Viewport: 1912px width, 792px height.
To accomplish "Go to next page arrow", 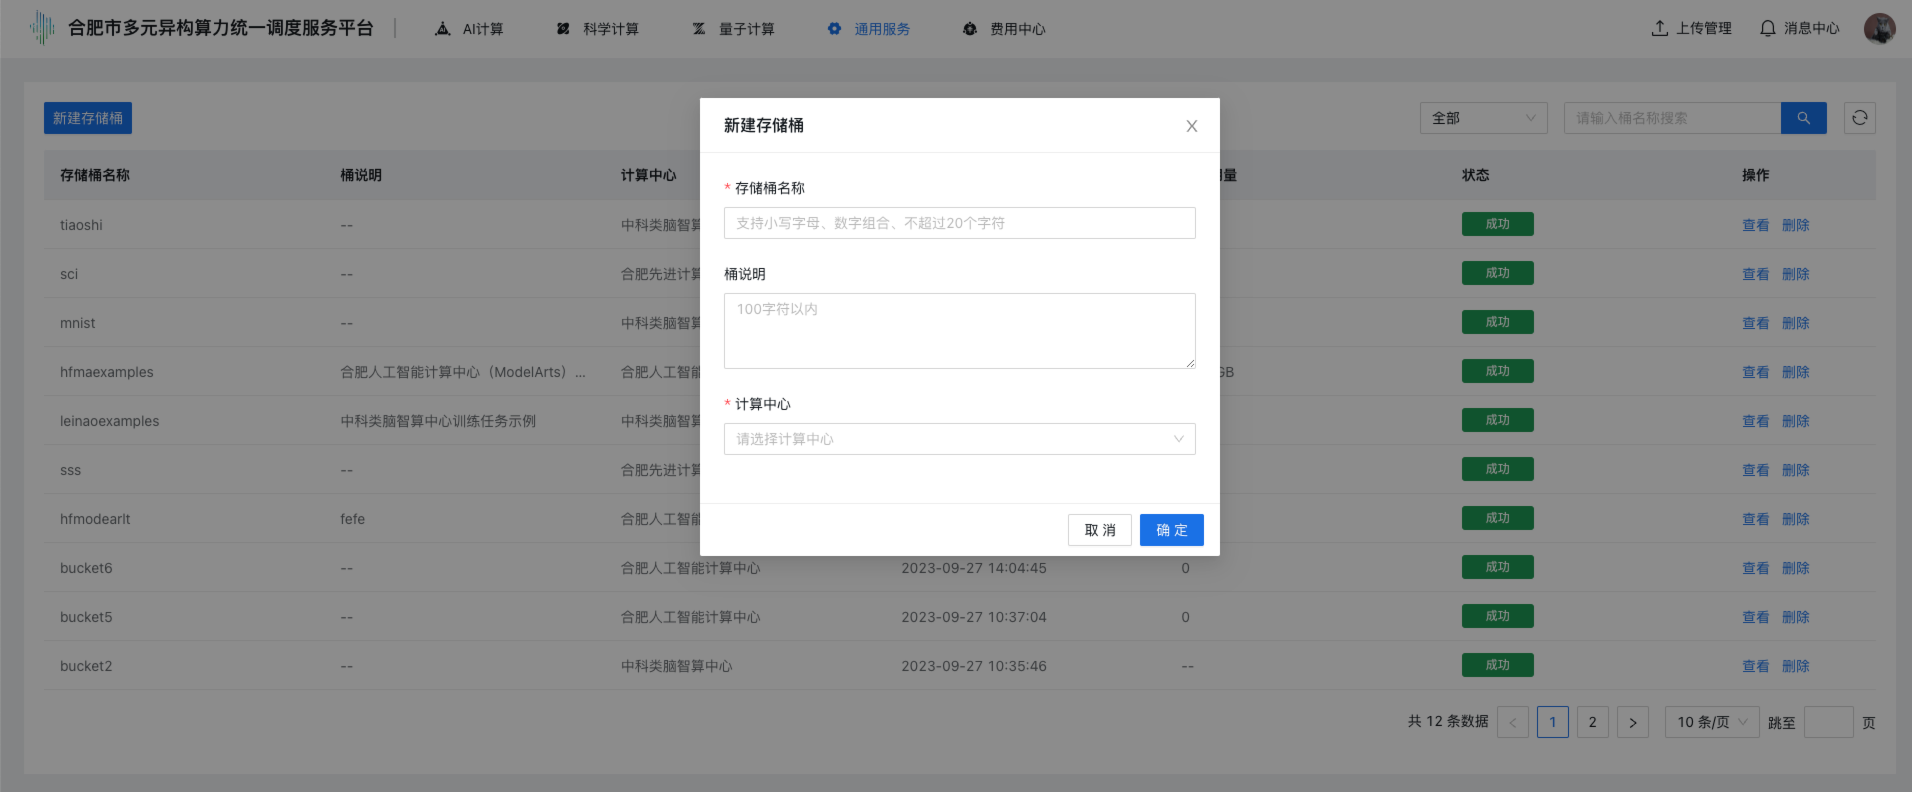I will tap(1632, 722).
